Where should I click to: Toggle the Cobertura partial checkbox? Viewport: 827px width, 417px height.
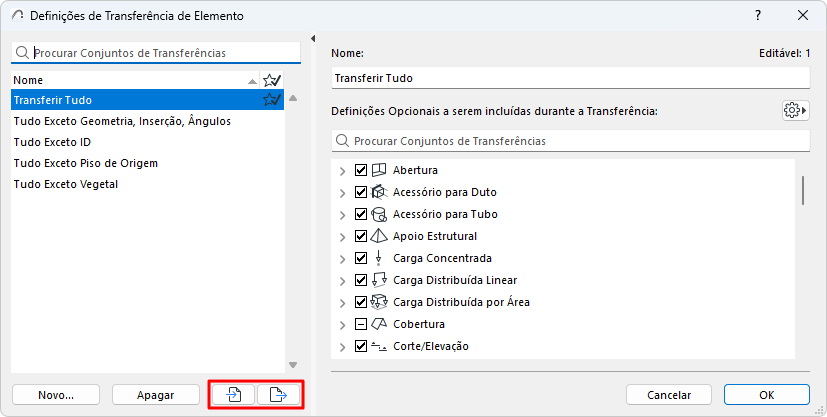(361, 324)
